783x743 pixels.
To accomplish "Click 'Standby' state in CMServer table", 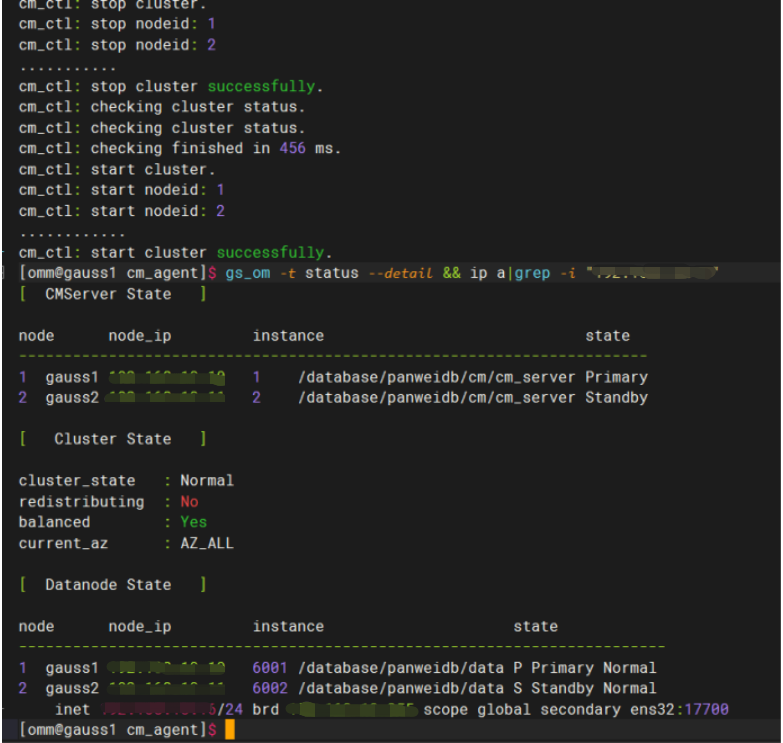I will (616, 398).
